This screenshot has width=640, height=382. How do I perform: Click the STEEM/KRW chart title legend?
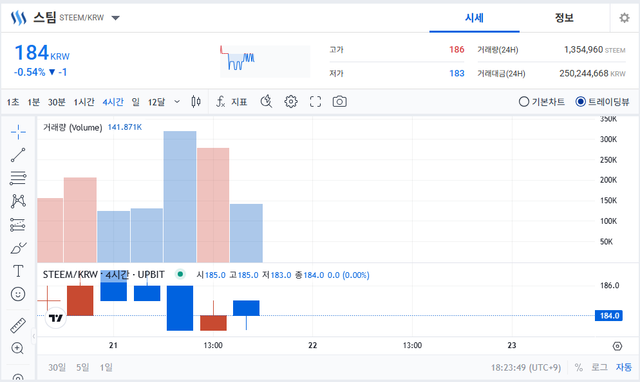pyautogui.click(x=104, y=275)
